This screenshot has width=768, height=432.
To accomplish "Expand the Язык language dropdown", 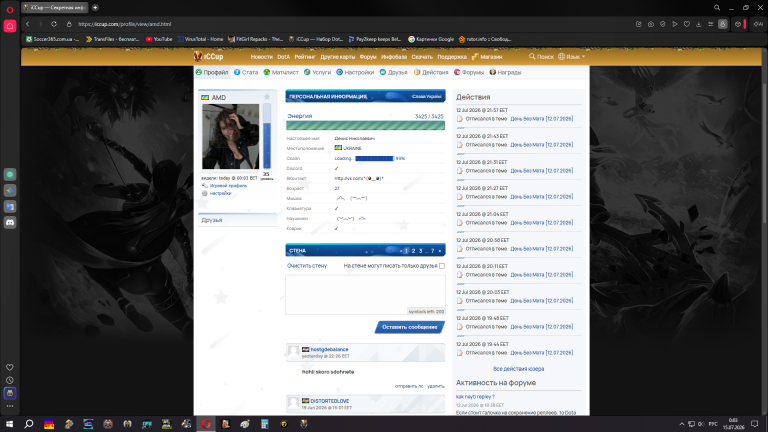I will coord(572,57).
